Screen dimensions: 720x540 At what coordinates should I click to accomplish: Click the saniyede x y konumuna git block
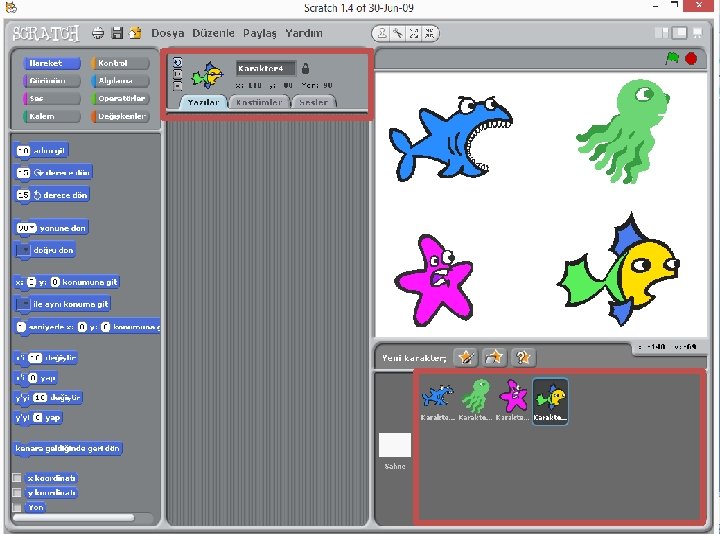coord(87,327)
